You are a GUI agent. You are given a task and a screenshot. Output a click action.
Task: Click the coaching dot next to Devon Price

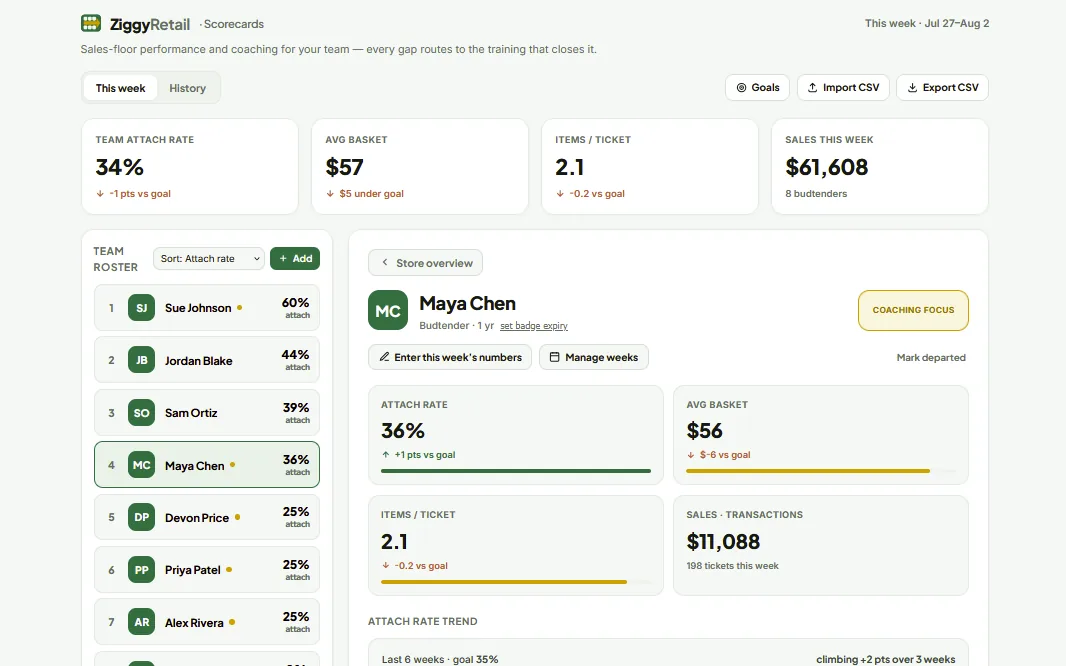tap(237, 517)
